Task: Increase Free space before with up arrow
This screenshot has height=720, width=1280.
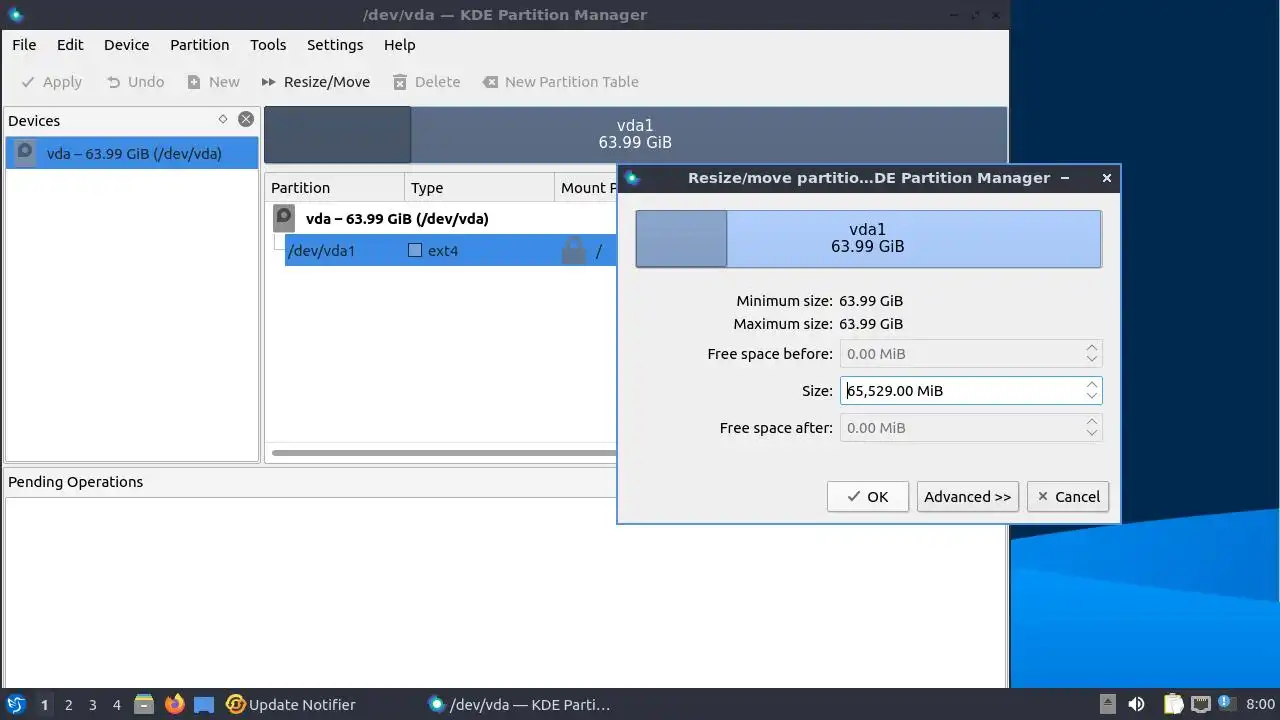Action: 1092,347
